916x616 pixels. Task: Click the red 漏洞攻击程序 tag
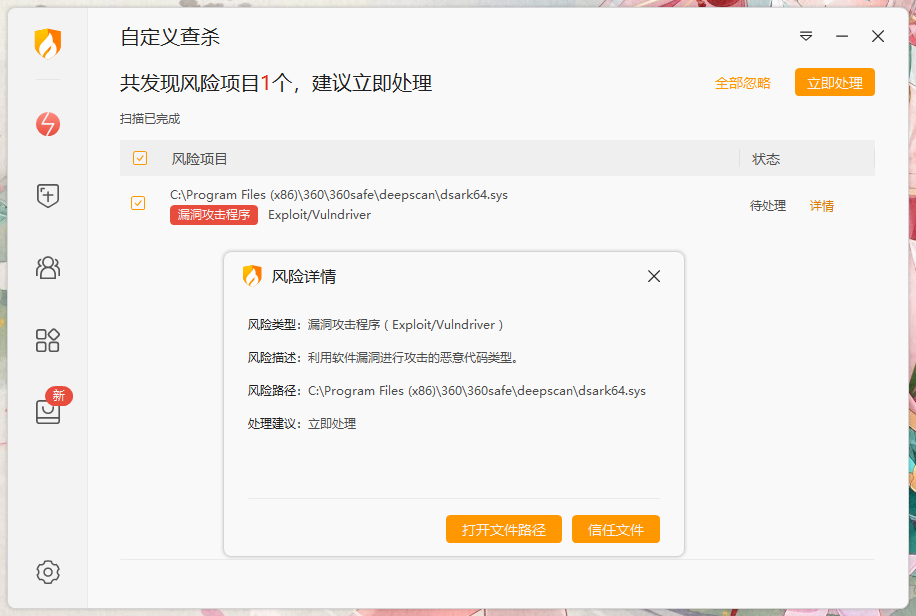coord(214,215)
